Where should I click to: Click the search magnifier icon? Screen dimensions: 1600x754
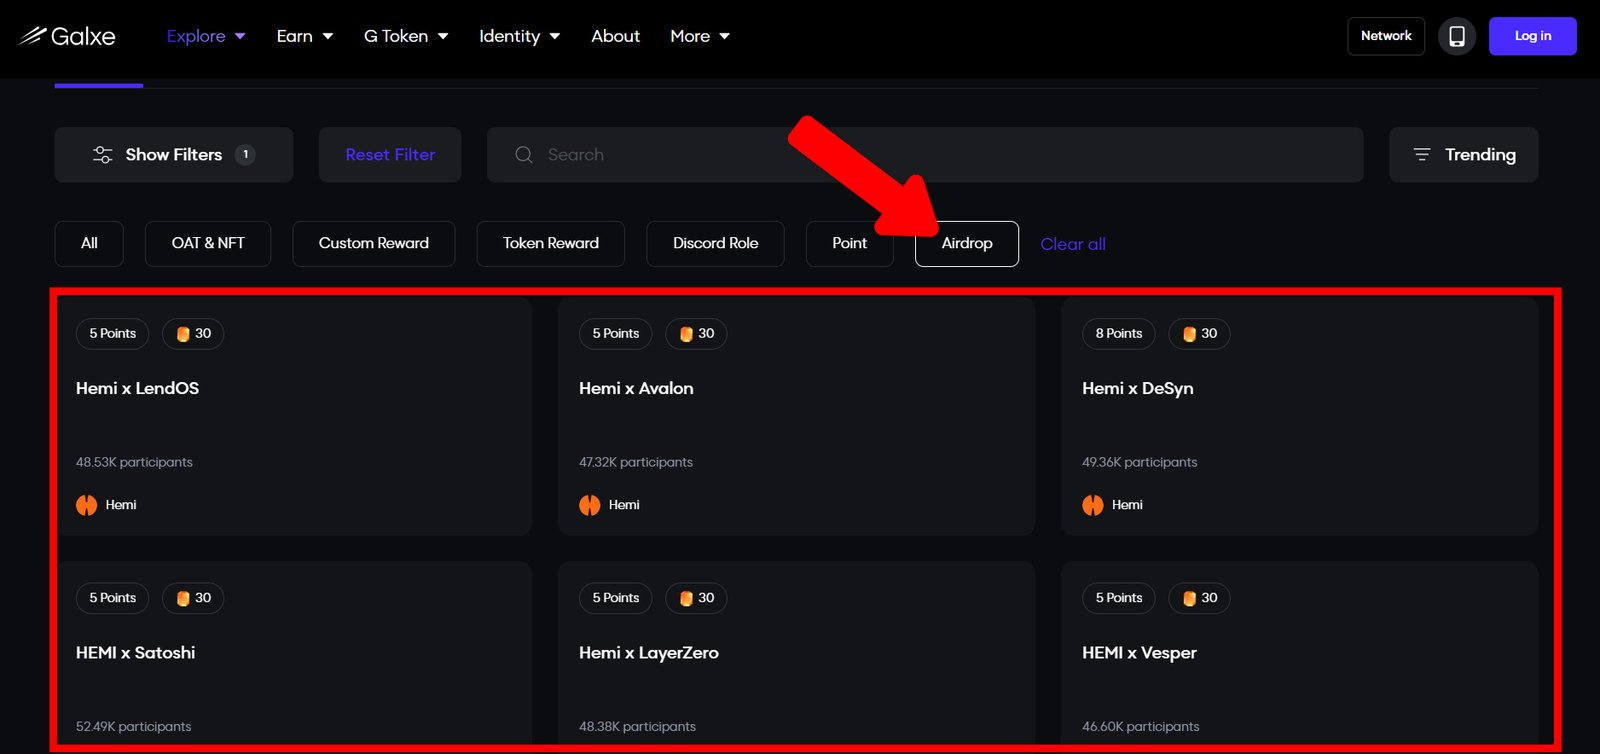click(x=523, y=155)
